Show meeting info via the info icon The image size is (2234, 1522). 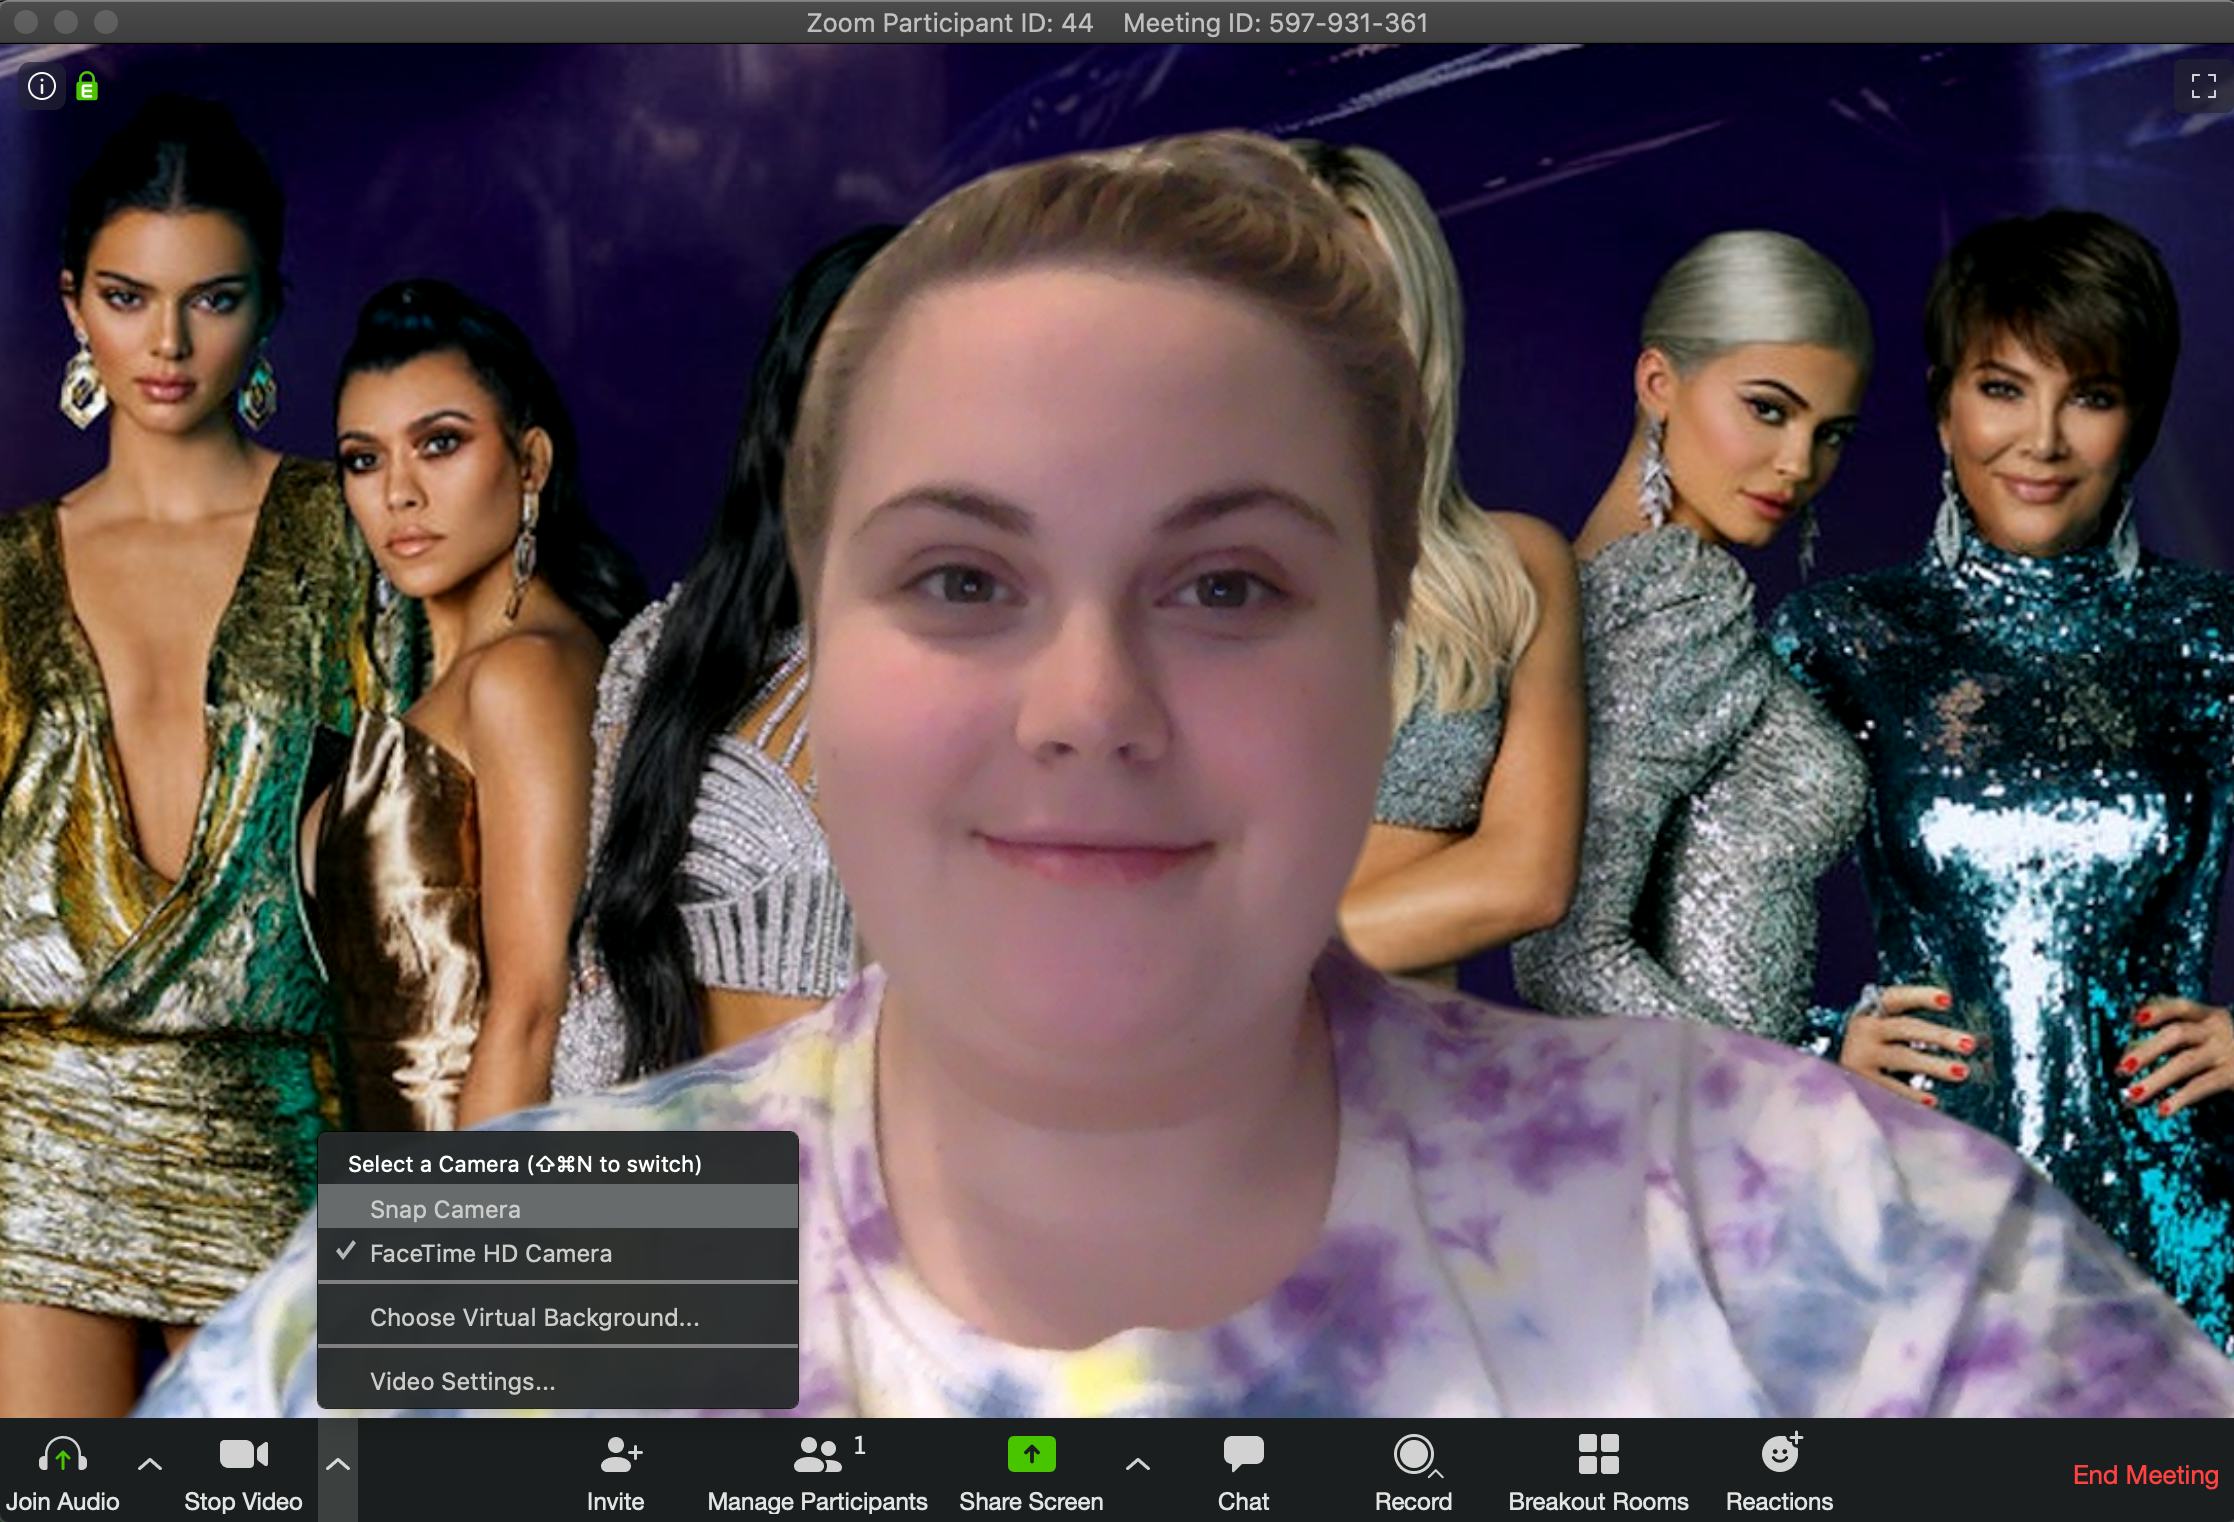[x=42, y=86]
